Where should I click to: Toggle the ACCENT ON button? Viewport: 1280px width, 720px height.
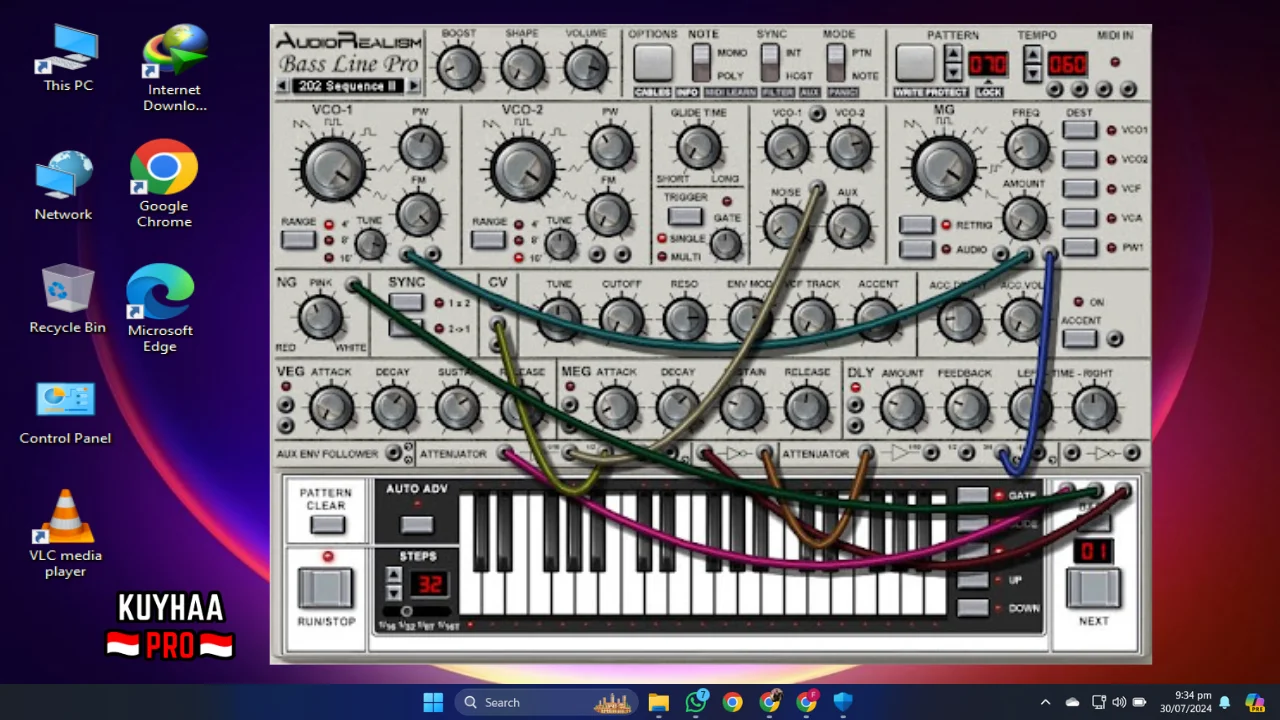tap(1079, 338)
